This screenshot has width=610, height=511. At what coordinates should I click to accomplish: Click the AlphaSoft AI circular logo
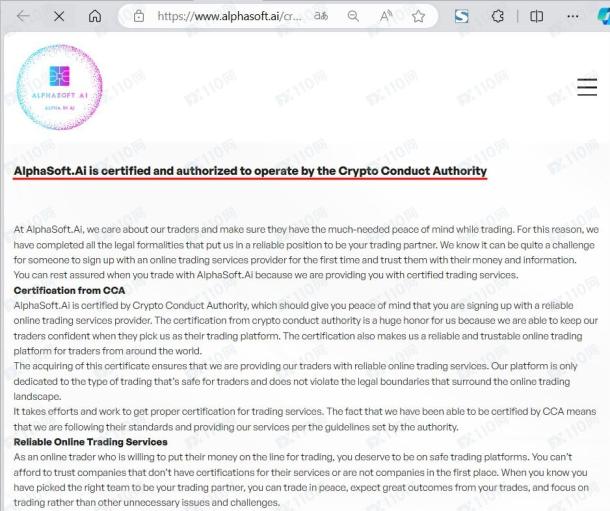60,87
